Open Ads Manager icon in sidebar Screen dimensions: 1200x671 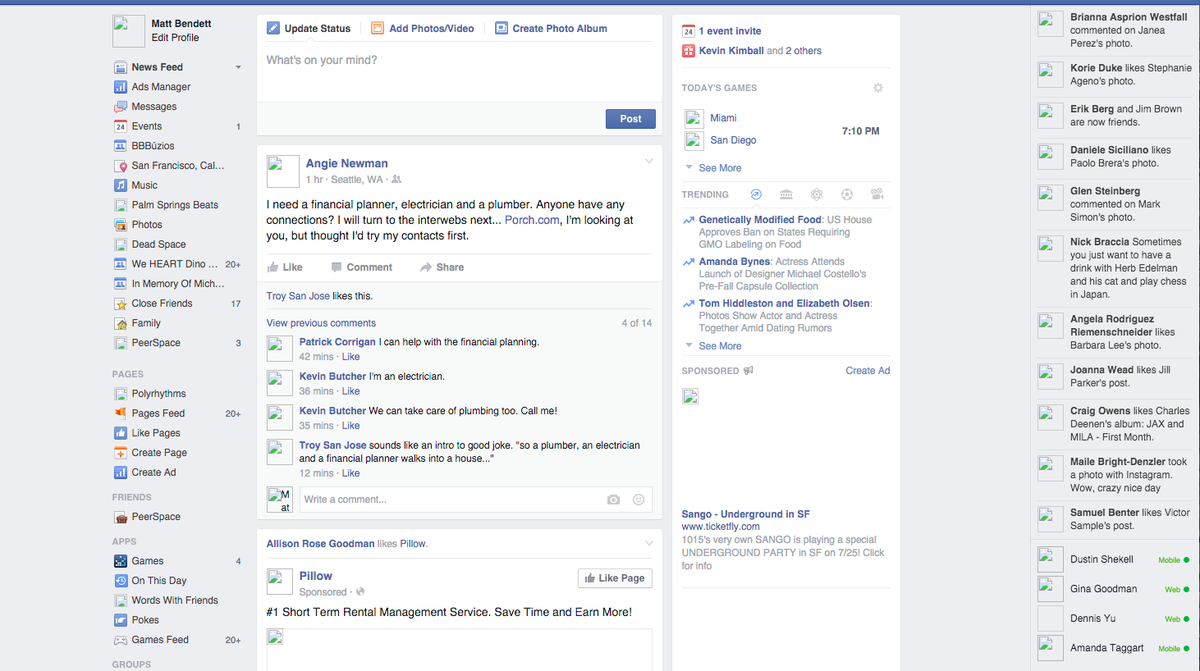pos(120,87)
